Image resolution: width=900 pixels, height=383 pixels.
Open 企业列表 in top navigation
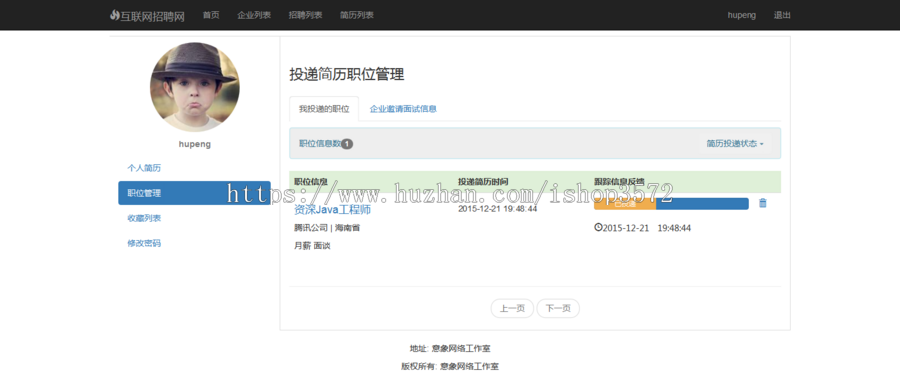point(254,15)
